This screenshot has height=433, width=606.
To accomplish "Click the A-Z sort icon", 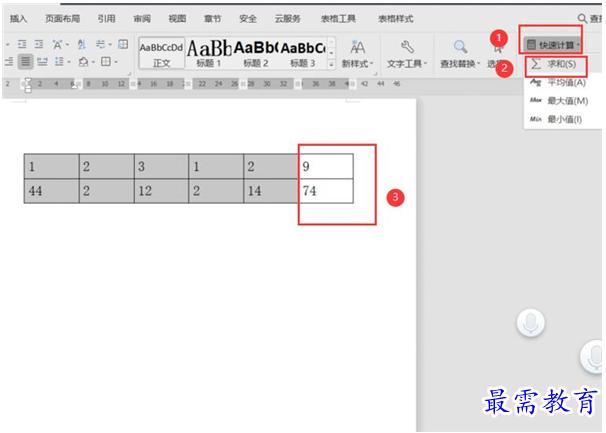I will (82, 44).
